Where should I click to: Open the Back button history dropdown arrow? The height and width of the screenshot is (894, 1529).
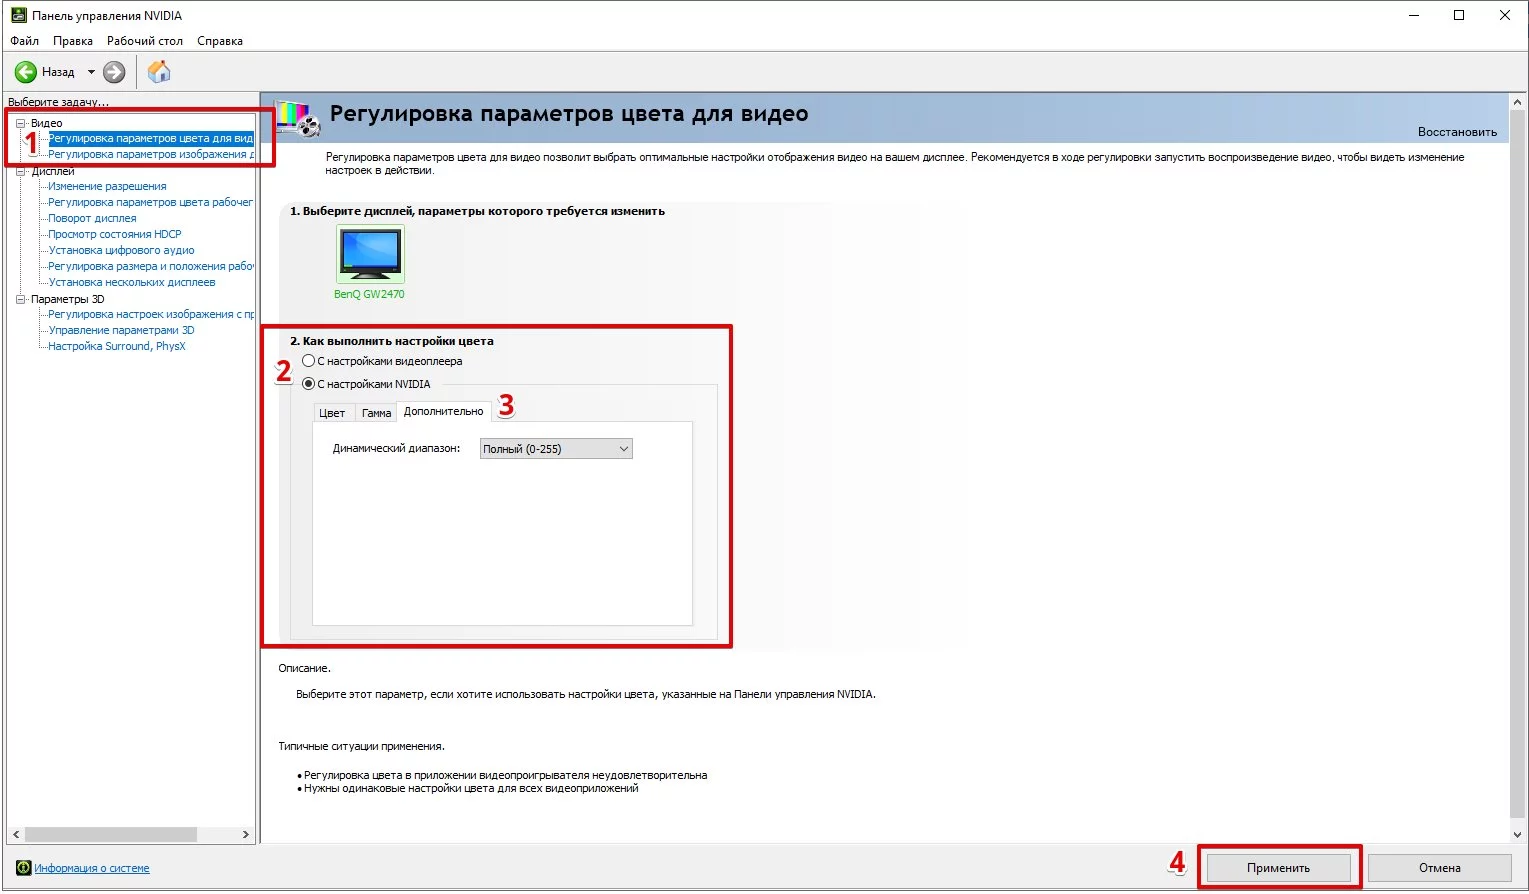point(91,72)
